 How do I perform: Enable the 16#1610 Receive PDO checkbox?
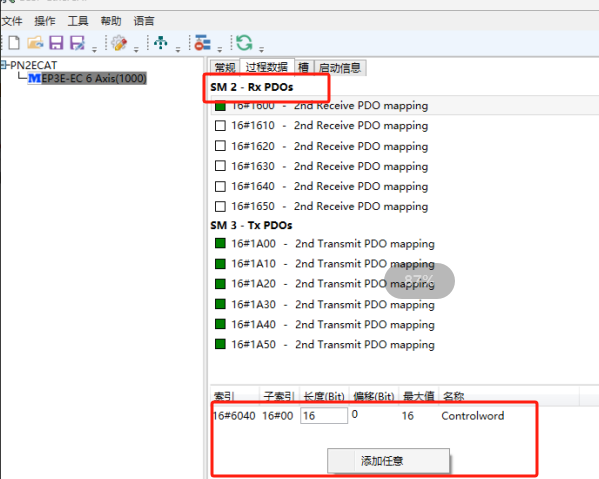click(220, 126)
